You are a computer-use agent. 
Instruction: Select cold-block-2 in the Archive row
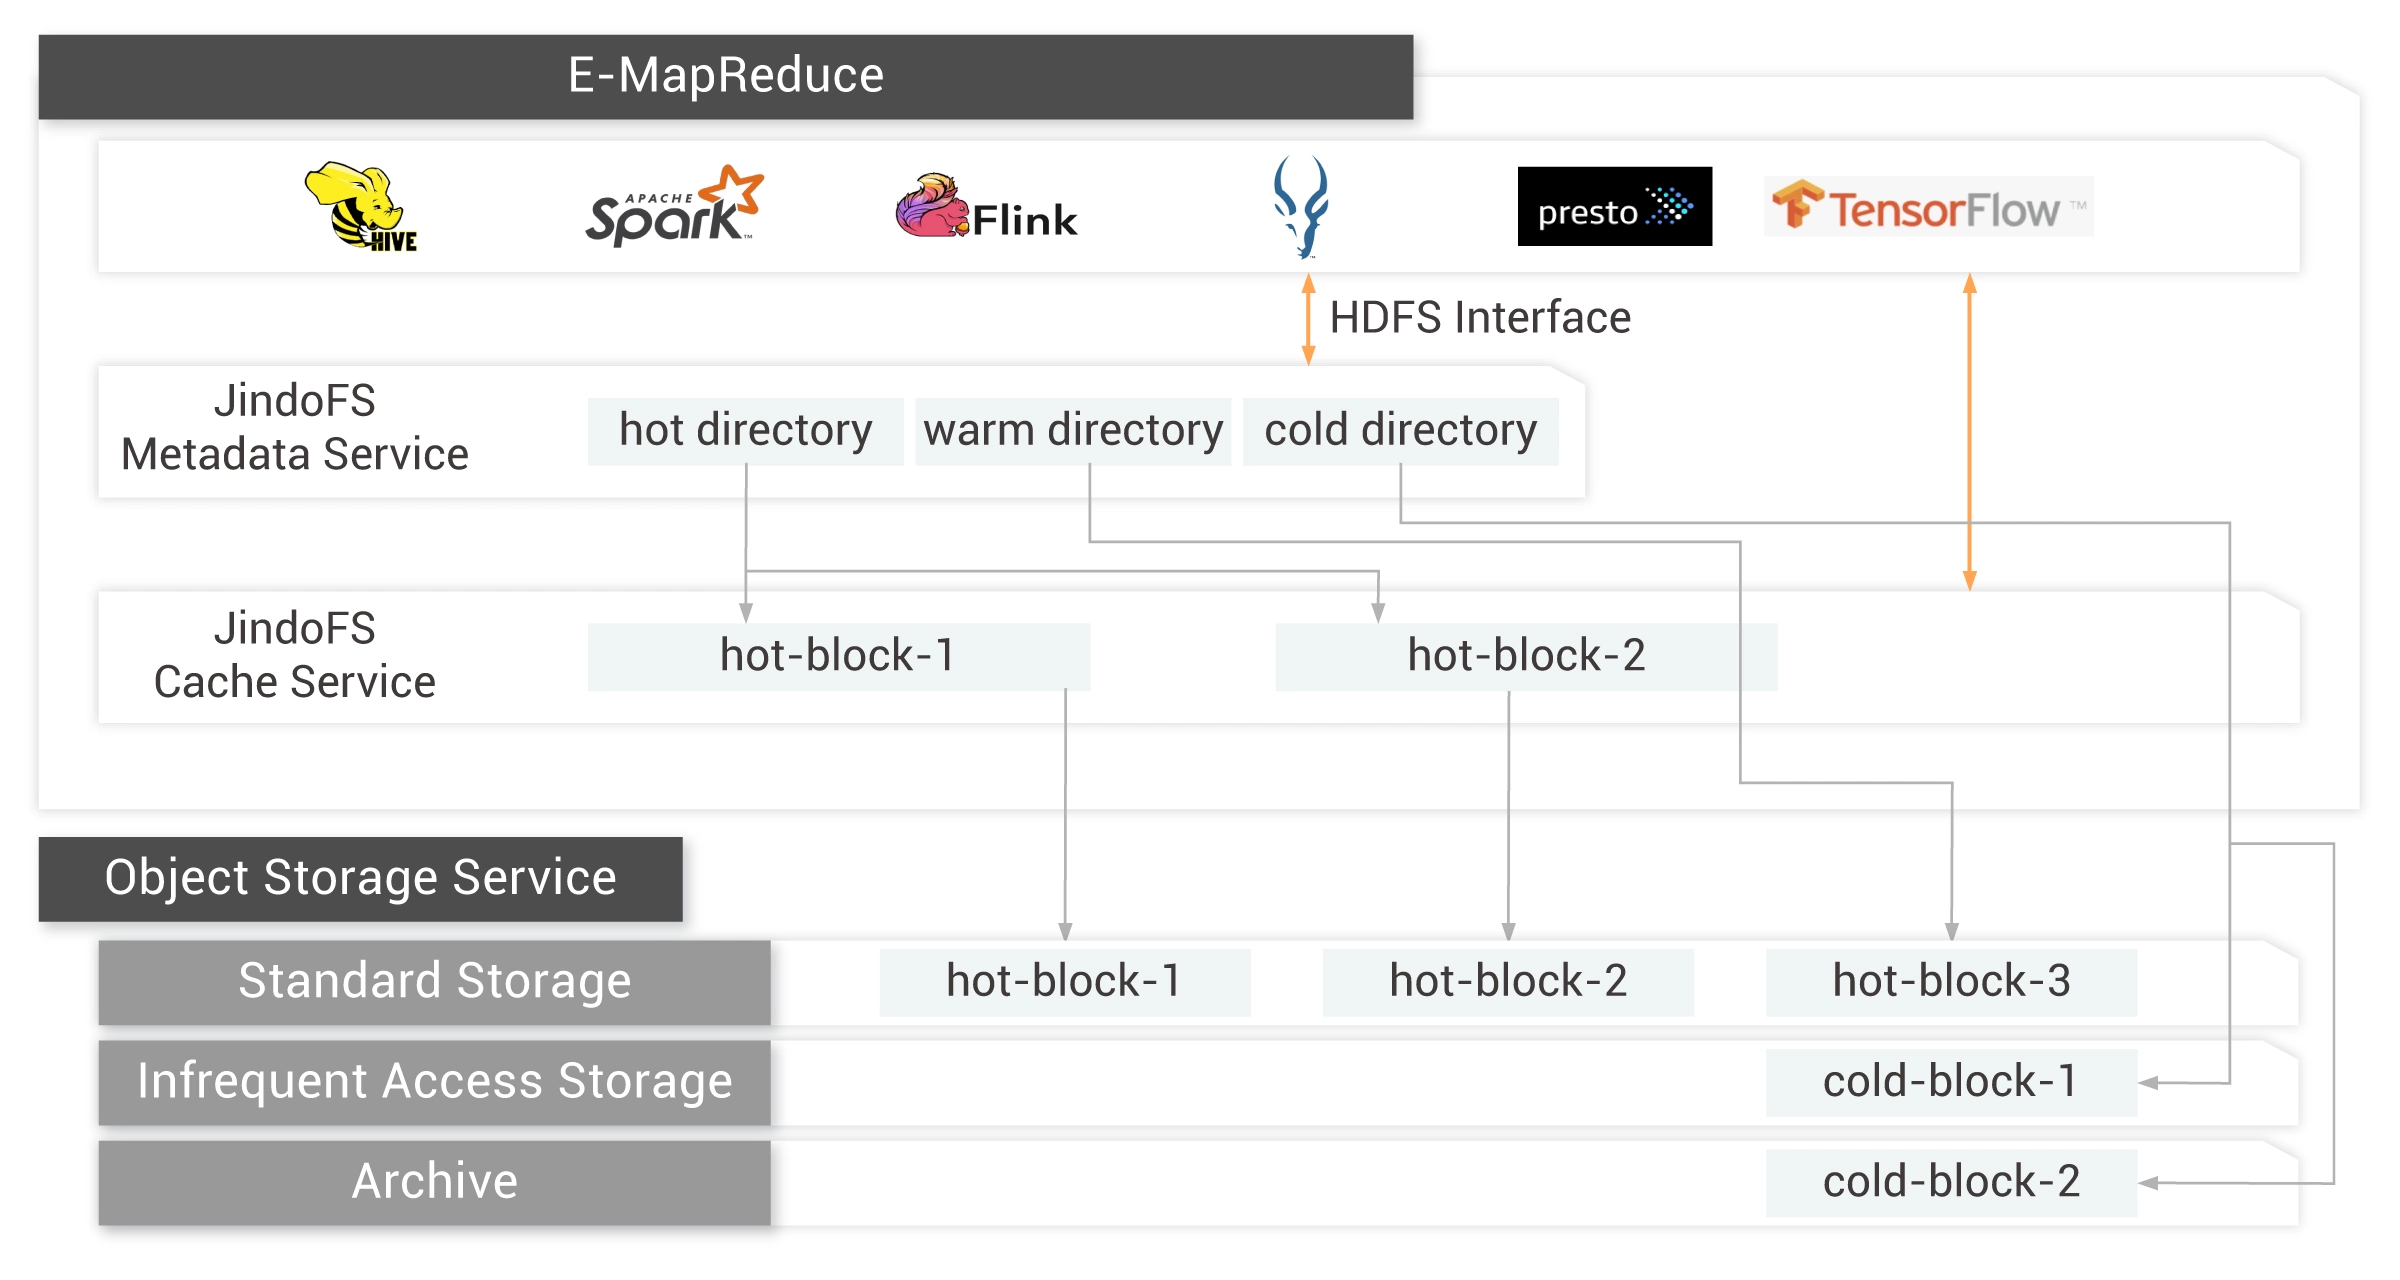click(1951, 1182)
